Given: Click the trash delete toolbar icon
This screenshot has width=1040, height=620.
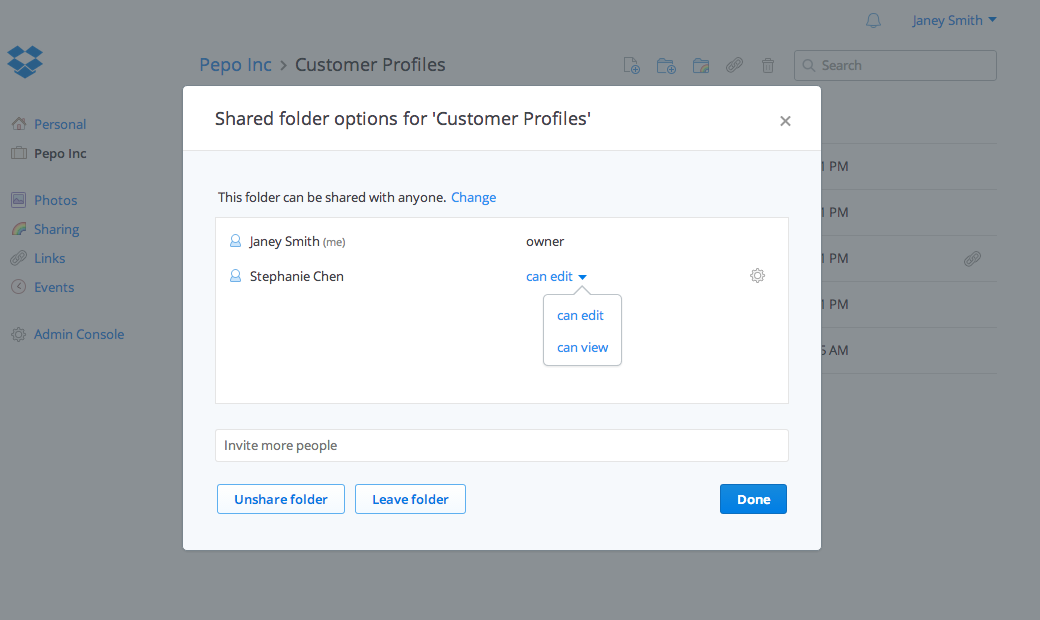Looking at the screenshot, I should click(768, 66).
